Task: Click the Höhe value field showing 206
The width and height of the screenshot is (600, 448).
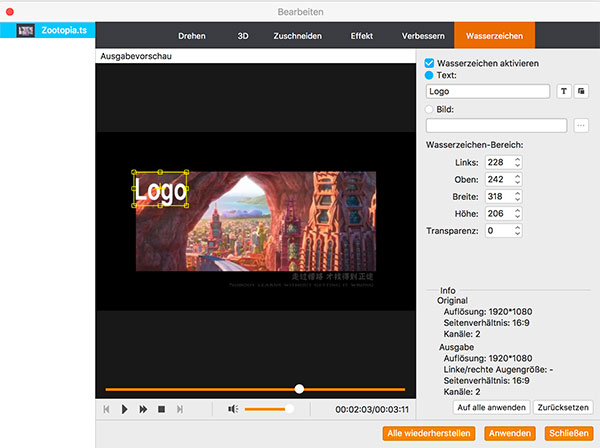Action: [x=499, y=213]
